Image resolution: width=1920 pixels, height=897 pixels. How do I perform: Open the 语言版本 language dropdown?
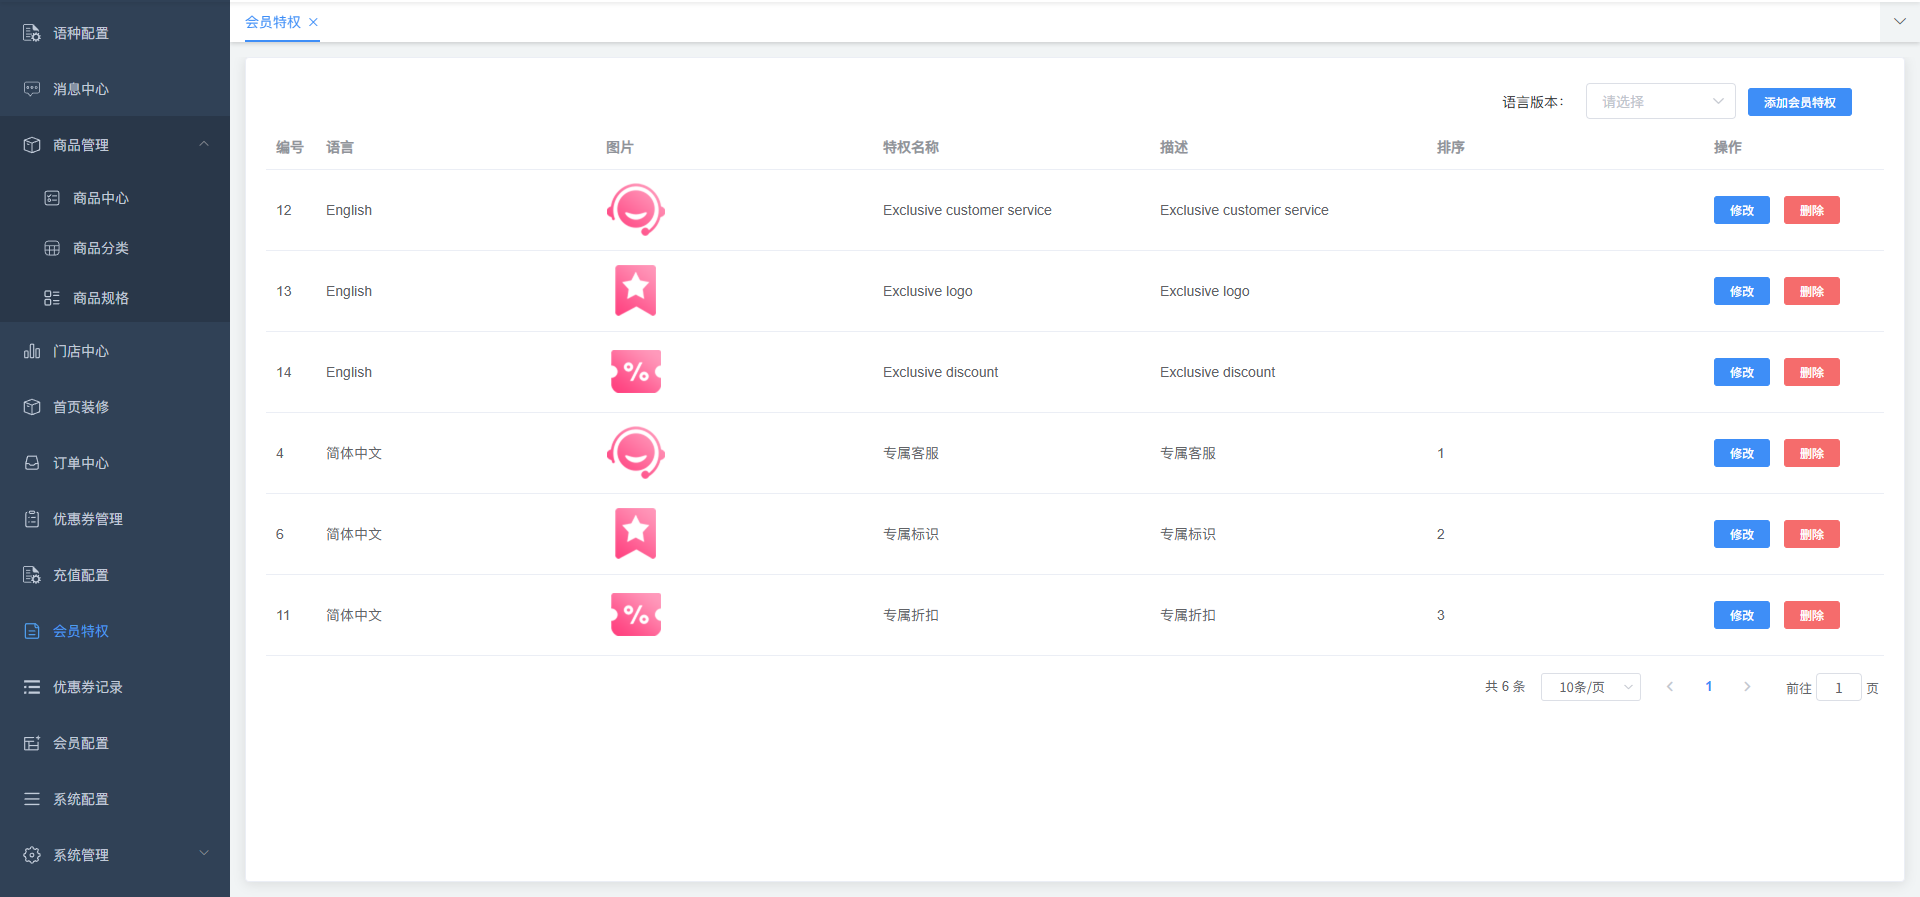(1660, 102)
